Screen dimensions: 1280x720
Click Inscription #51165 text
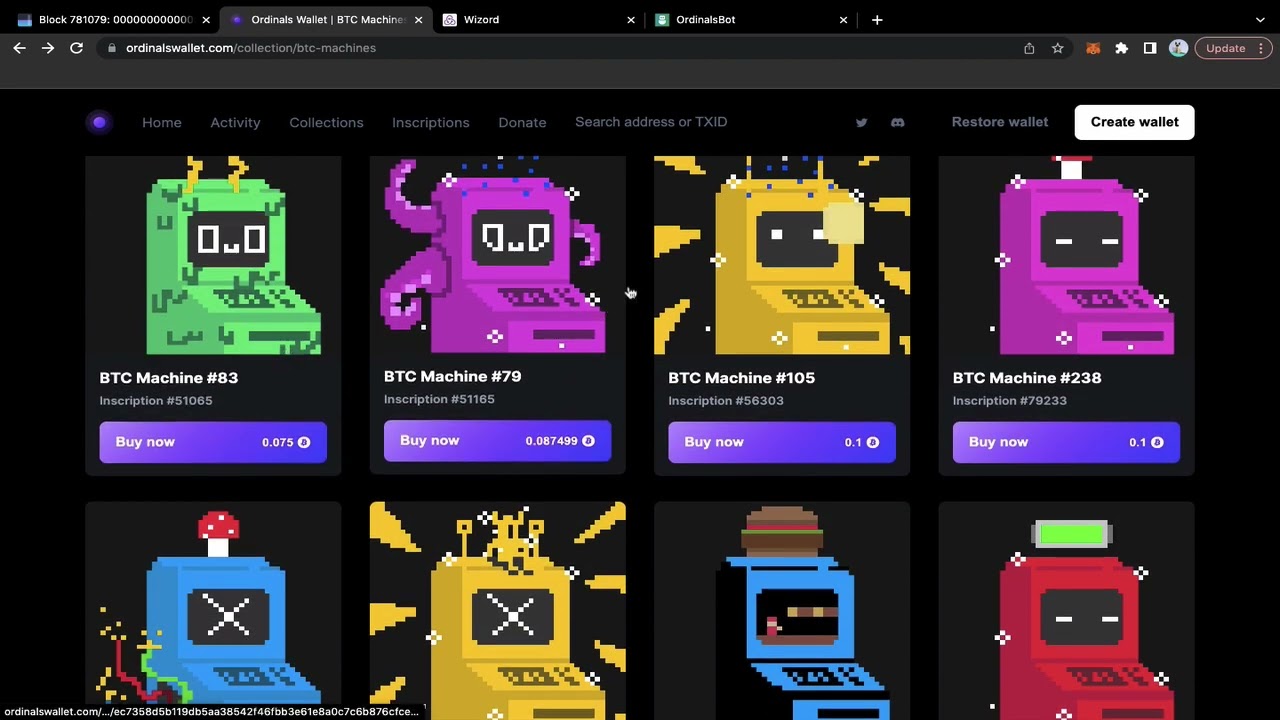tap(439, 399)
